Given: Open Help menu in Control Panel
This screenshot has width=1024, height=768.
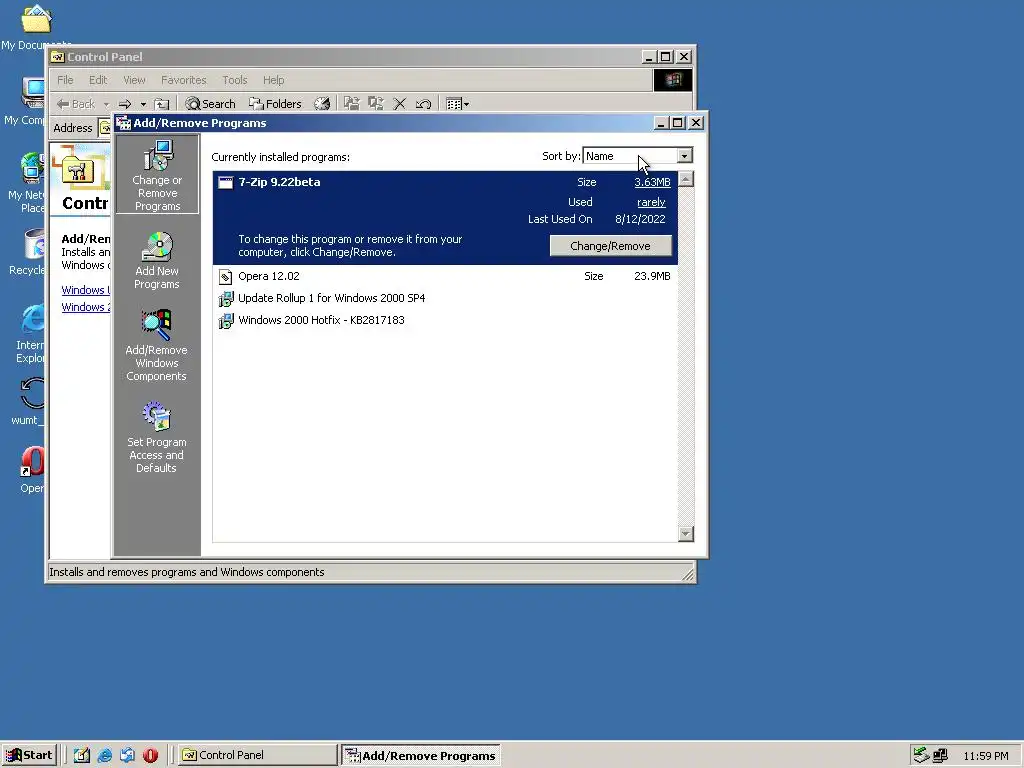Looking at the screenshot, I should 274,80.
